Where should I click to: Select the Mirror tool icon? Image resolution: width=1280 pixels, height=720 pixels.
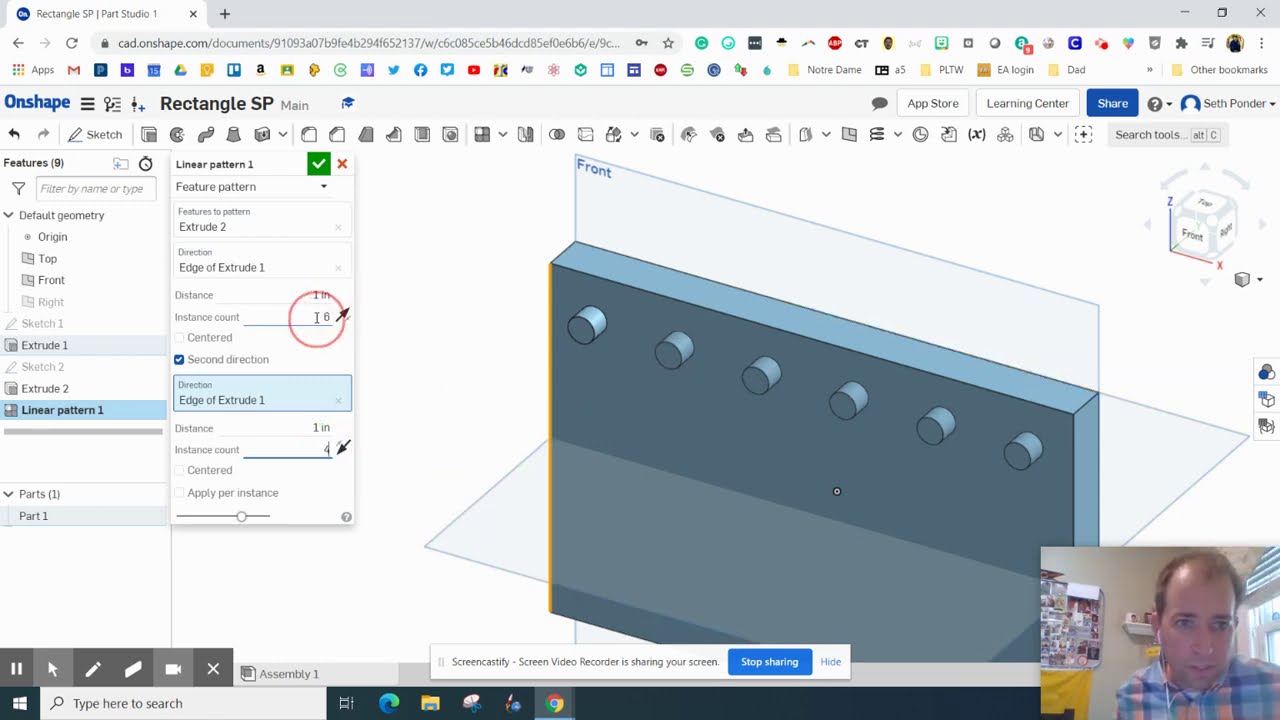pos(525,134)
